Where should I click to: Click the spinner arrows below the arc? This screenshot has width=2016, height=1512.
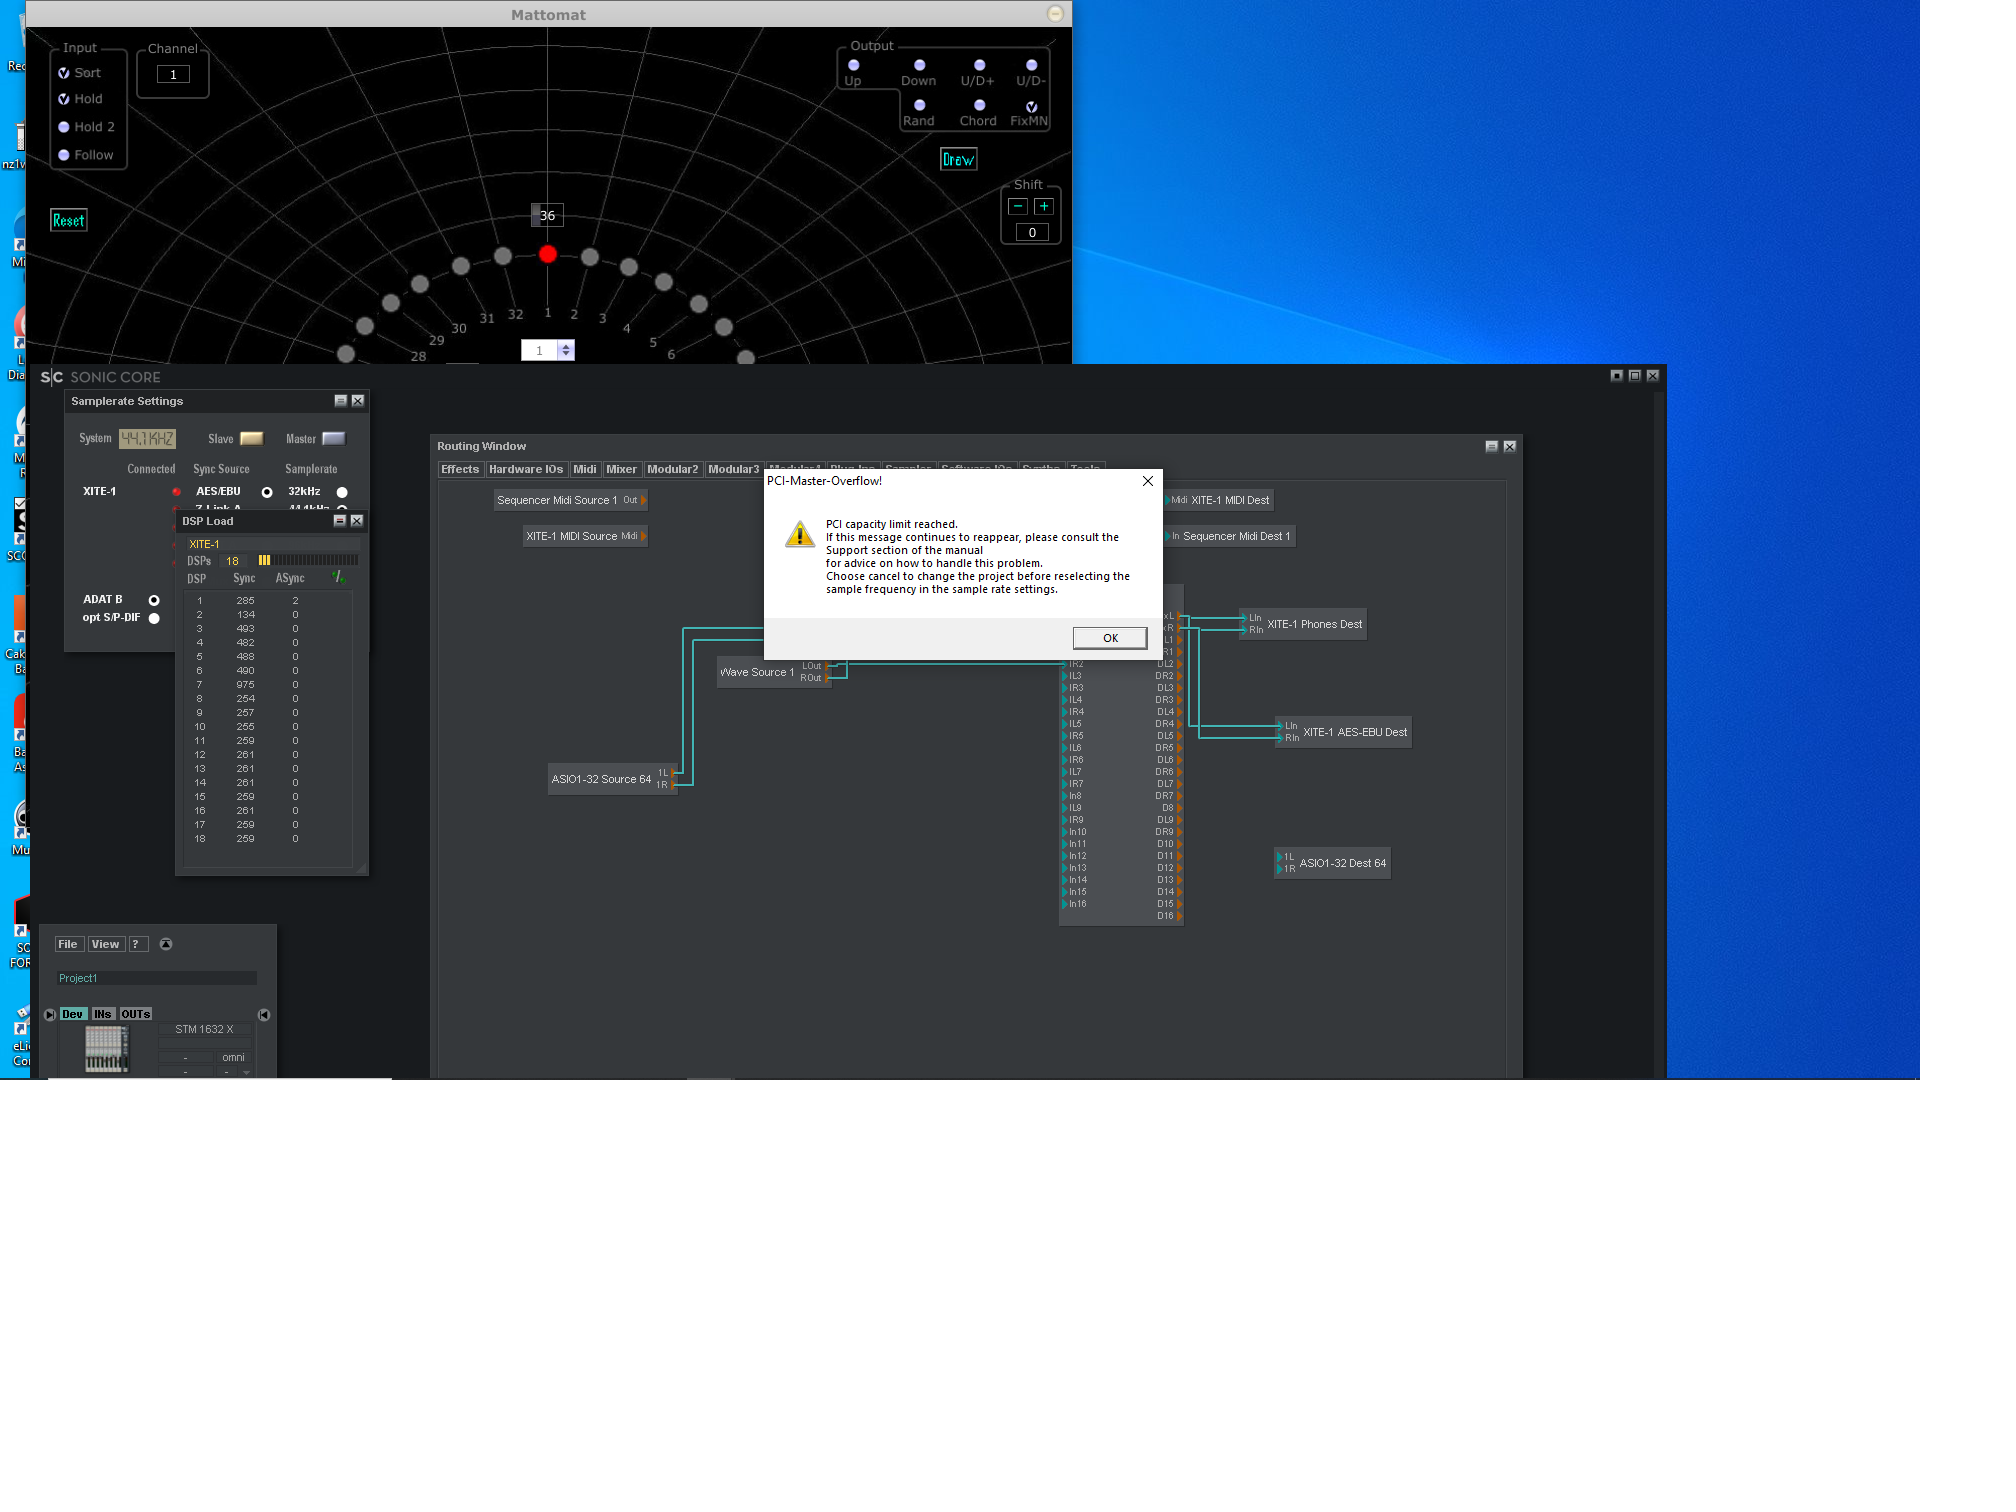click(x=566, y=350)
